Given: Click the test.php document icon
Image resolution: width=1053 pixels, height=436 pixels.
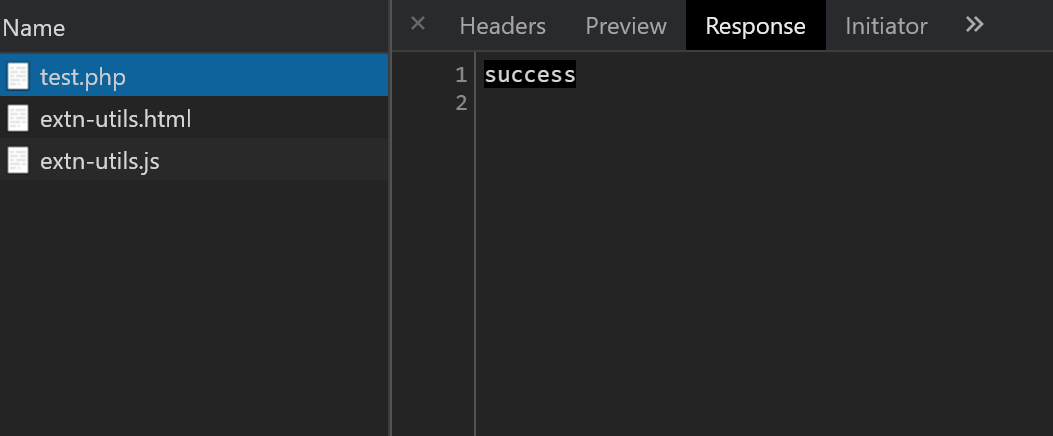Looking at the screenshot, I should 18,76.
